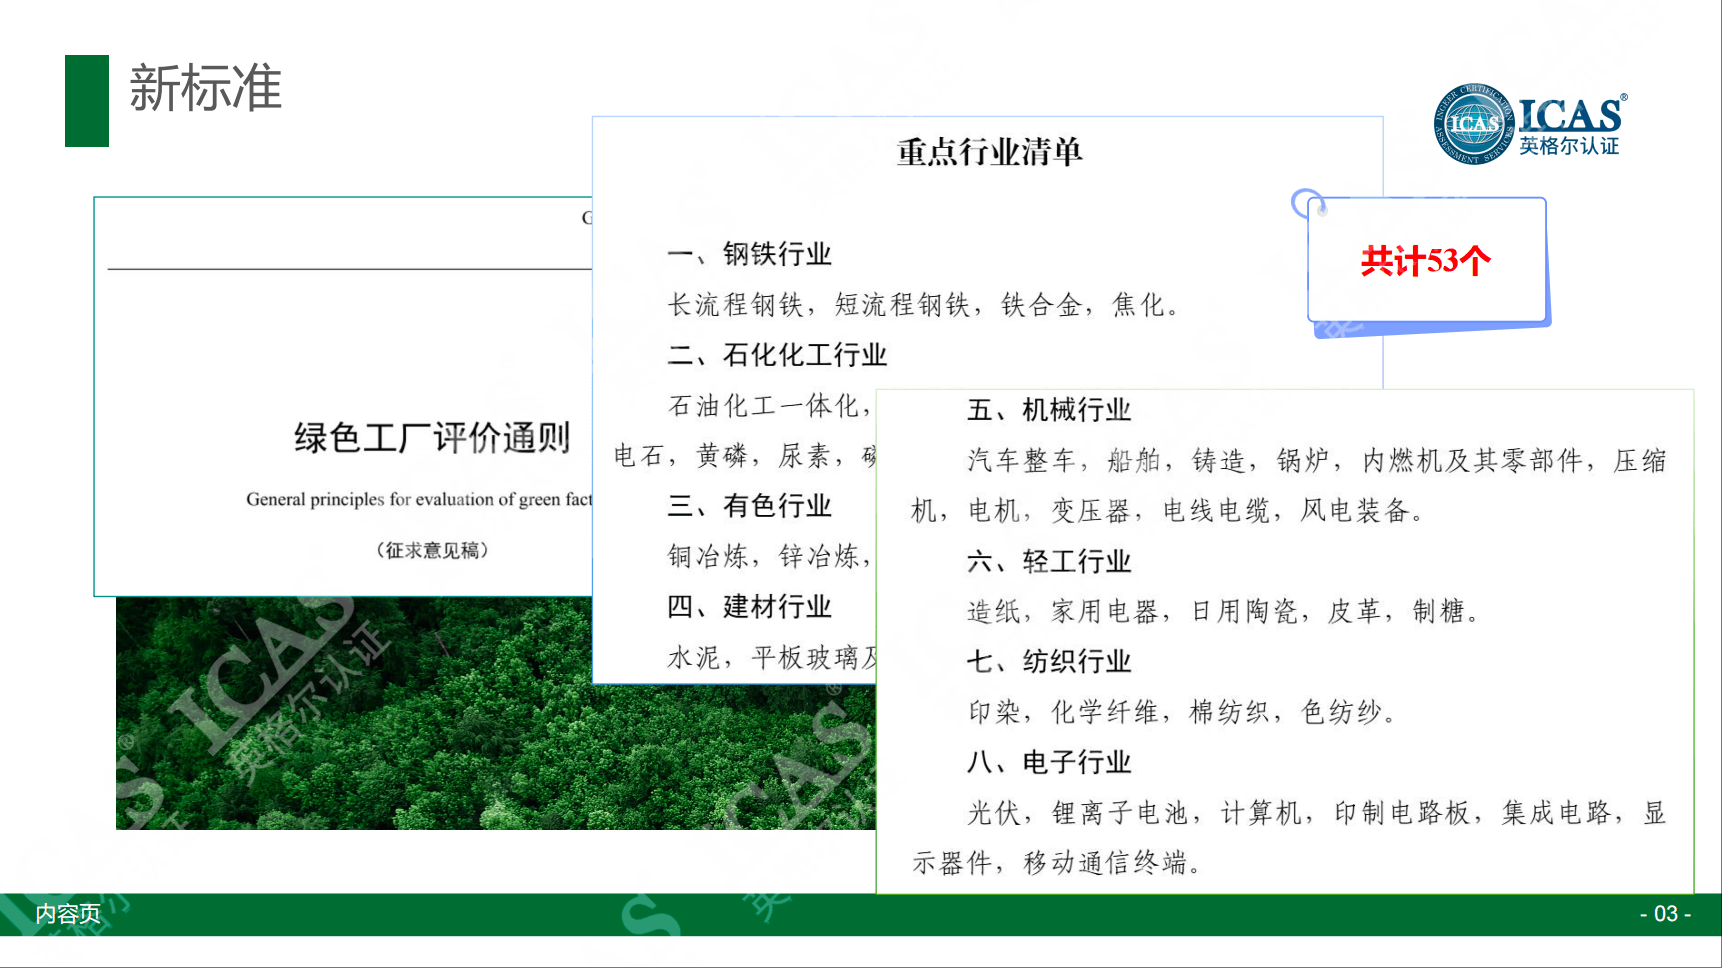Screen dimensions: 1722x968
Task: Select the 三、有色行业 heading
Action: [749, 506]
